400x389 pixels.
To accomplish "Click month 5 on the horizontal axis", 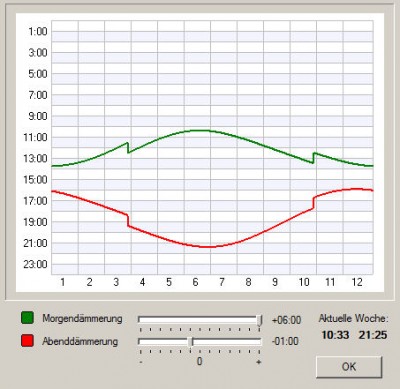I will pos(169,282).
